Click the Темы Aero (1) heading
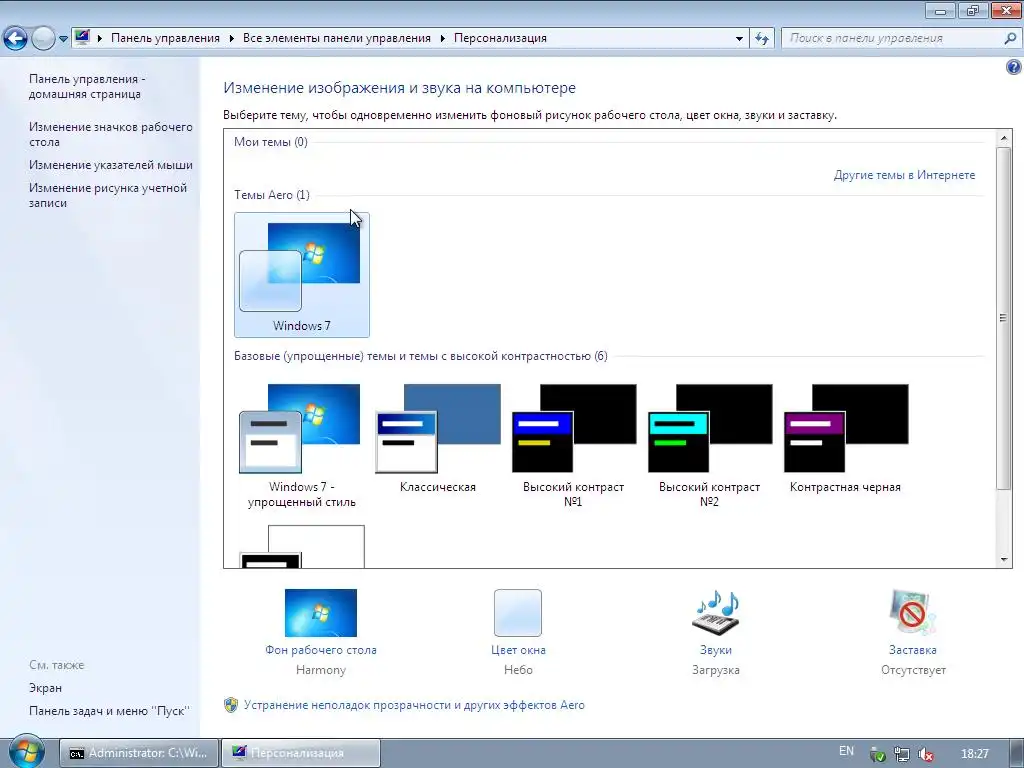 272,195
